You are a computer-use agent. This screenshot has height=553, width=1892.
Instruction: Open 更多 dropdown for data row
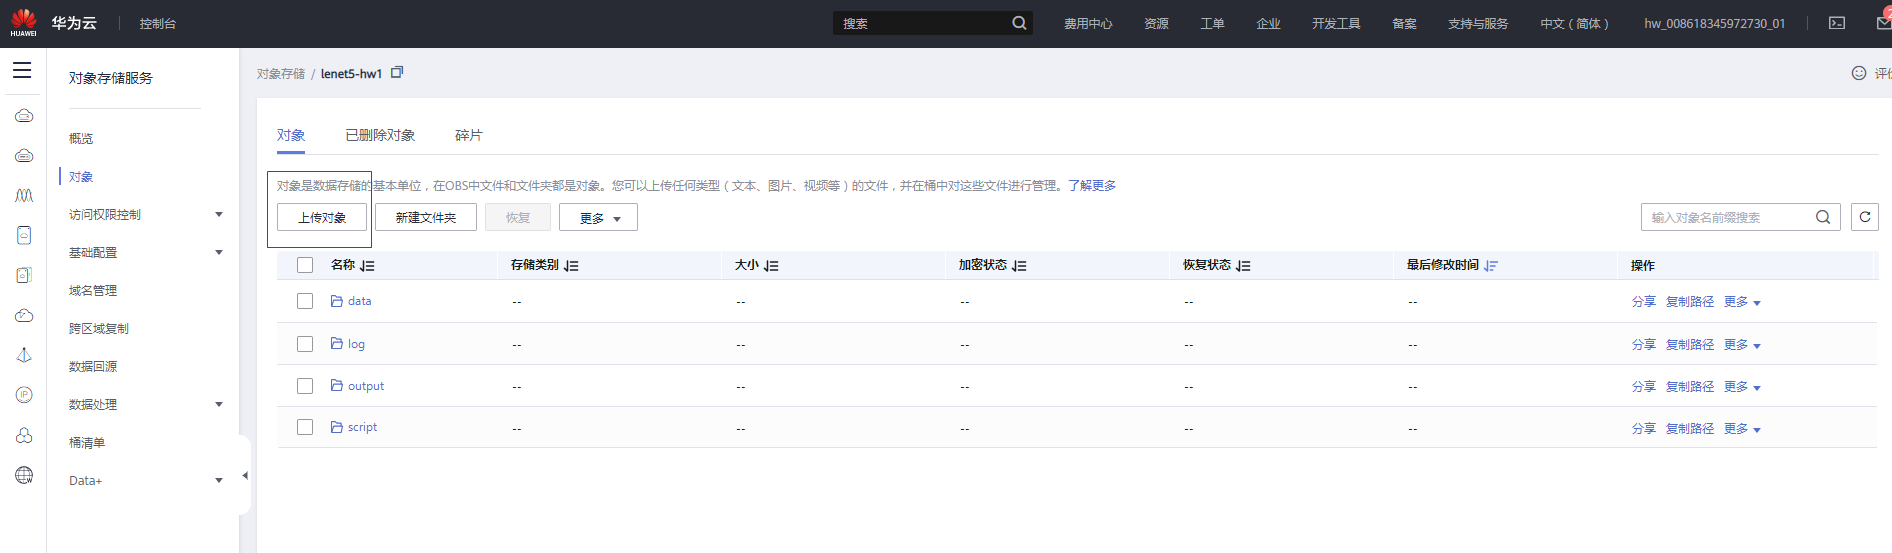[1742, 302]
